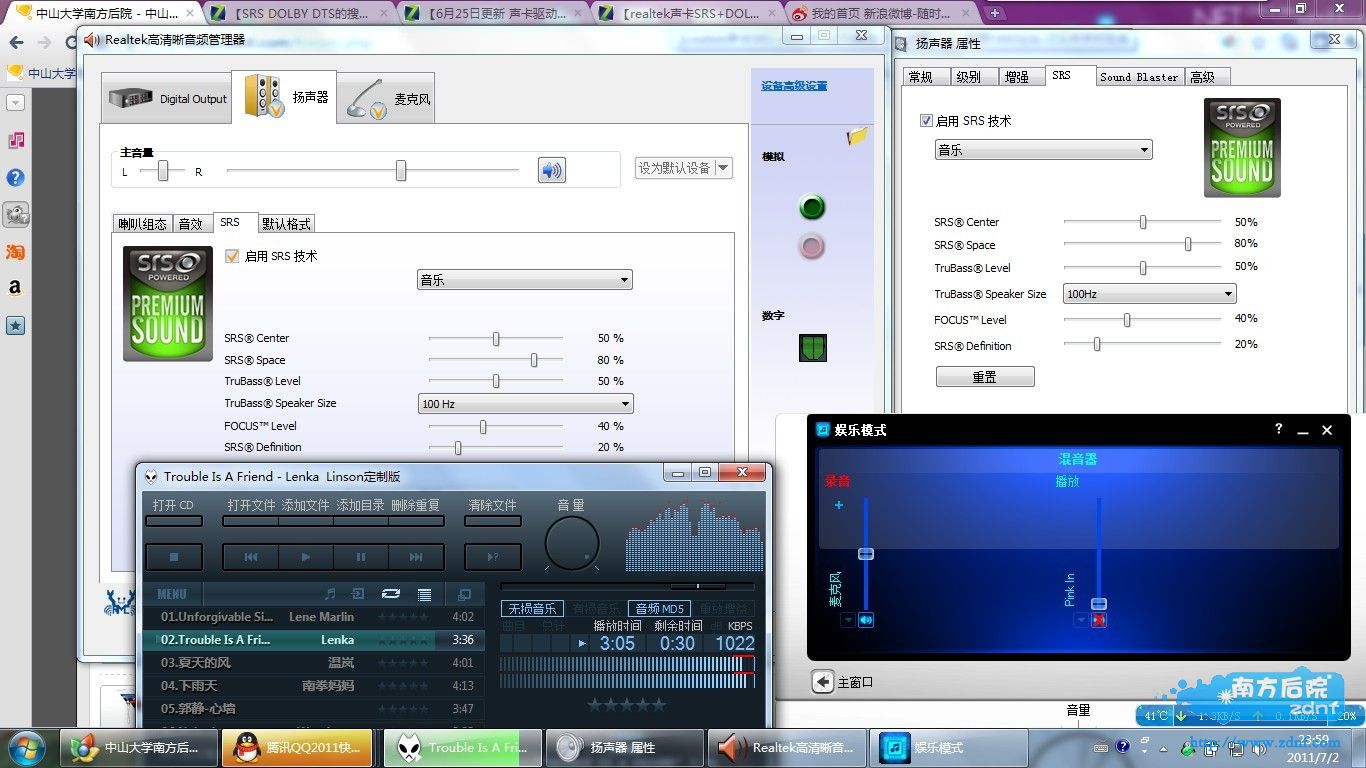Toggle 启用 SRS 技术 checkbox in Realtek manager
The image size is (1366, 768).
(232, 256)
